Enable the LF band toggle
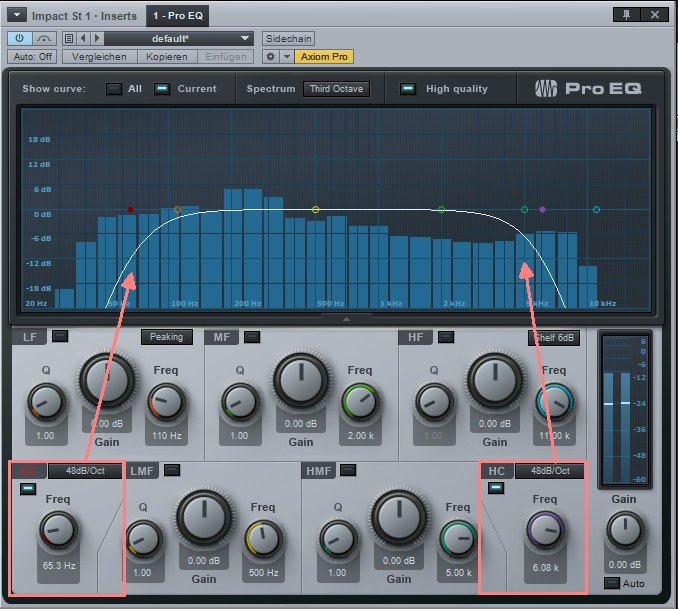Image resolution: width=678 pixels, height=609 pixels. pyautogui.click(x=60, y=336)
